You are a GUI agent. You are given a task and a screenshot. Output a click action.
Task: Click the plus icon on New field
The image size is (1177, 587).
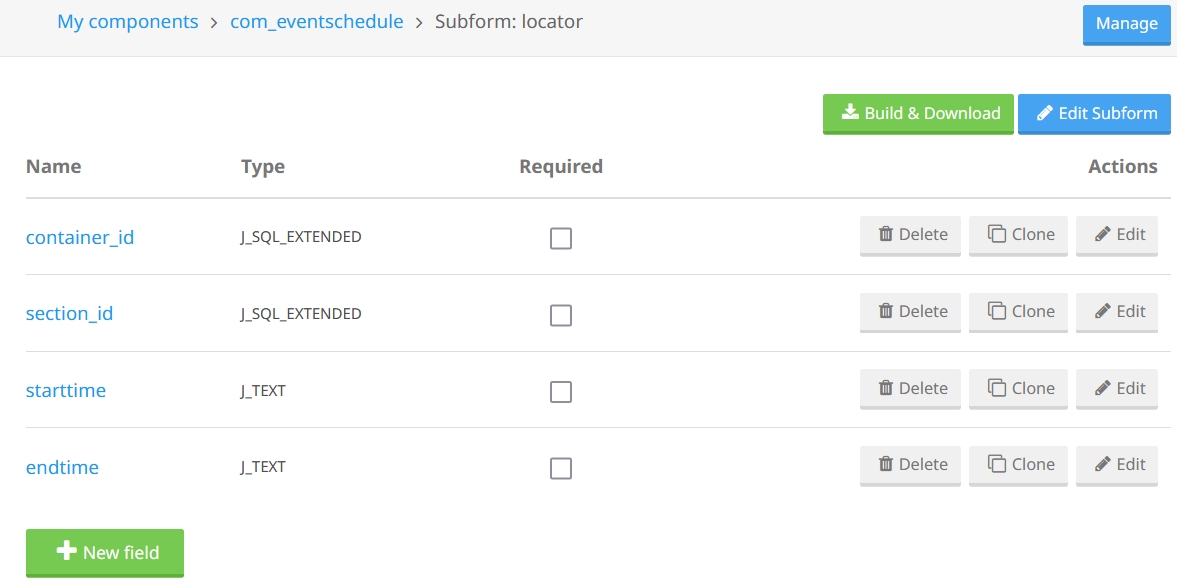pos(67,551)
